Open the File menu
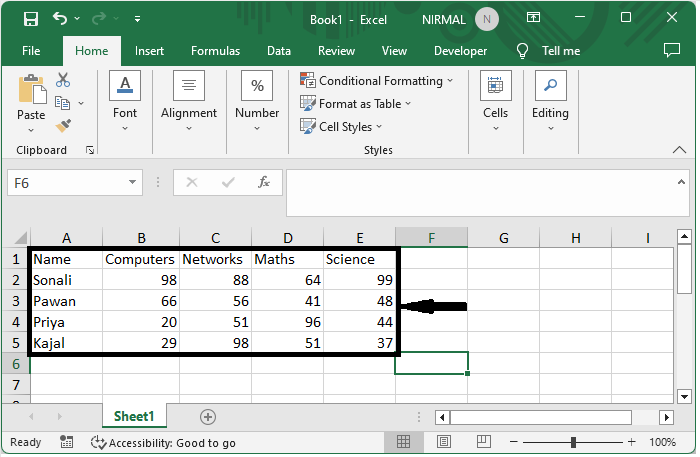This screenshot has width=700, height=457. (x=31, y=51)
